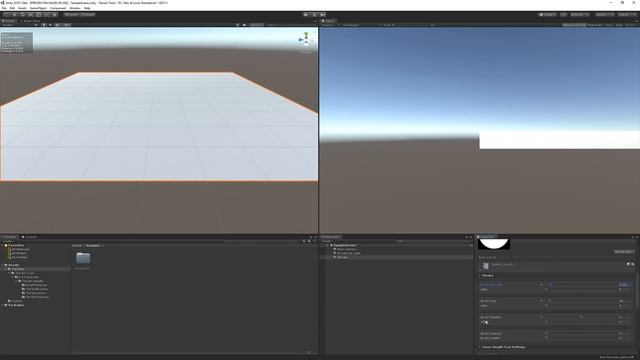Toggle Mute Audio in Game view
The image size is (640, 360).
(x=596, y=25)
